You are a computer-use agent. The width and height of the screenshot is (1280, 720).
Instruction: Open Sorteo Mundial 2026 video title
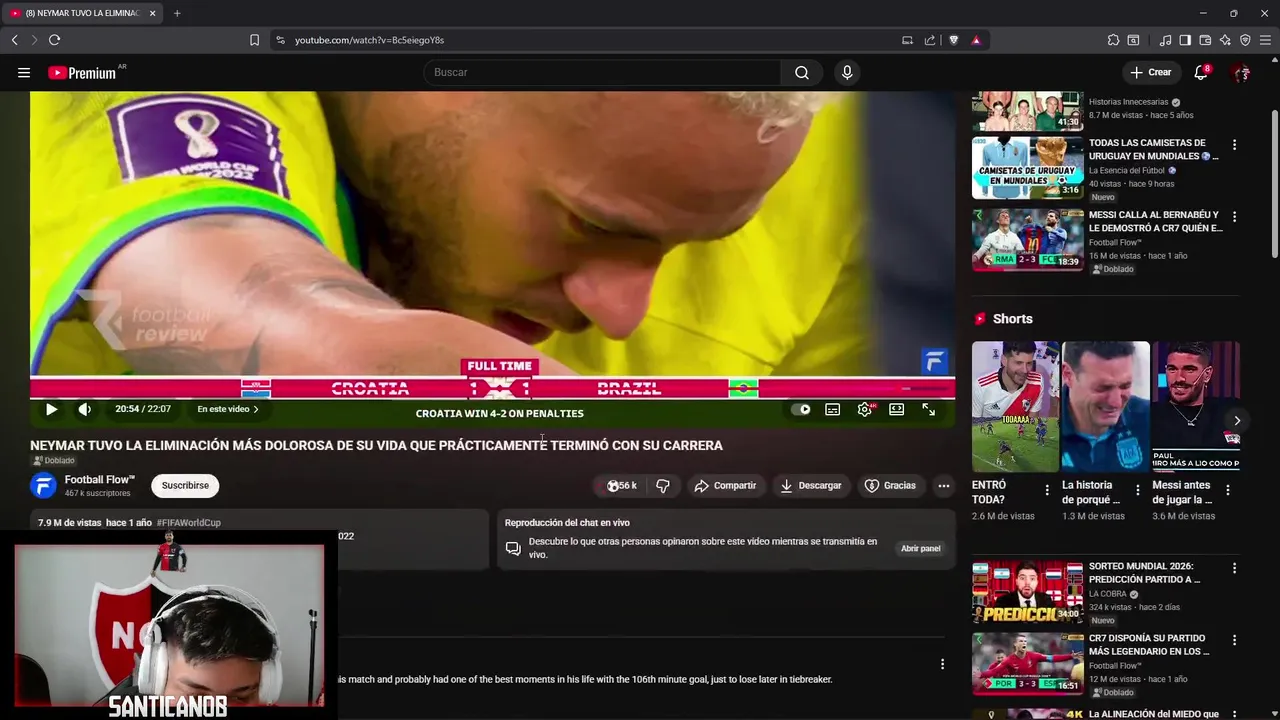pos(1144,572)
